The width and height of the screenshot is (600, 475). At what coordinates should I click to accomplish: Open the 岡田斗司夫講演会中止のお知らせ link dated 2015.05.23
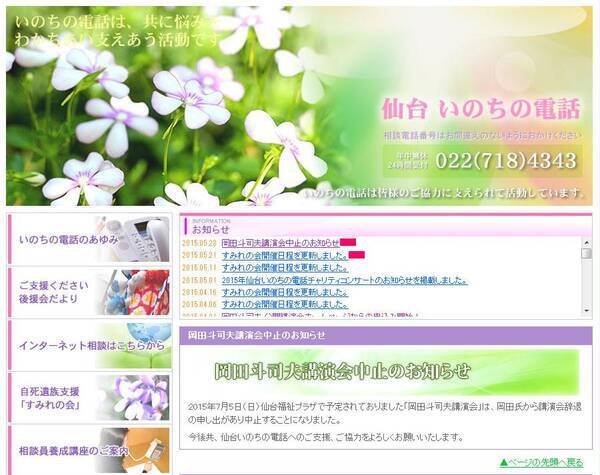coord(280,243)
